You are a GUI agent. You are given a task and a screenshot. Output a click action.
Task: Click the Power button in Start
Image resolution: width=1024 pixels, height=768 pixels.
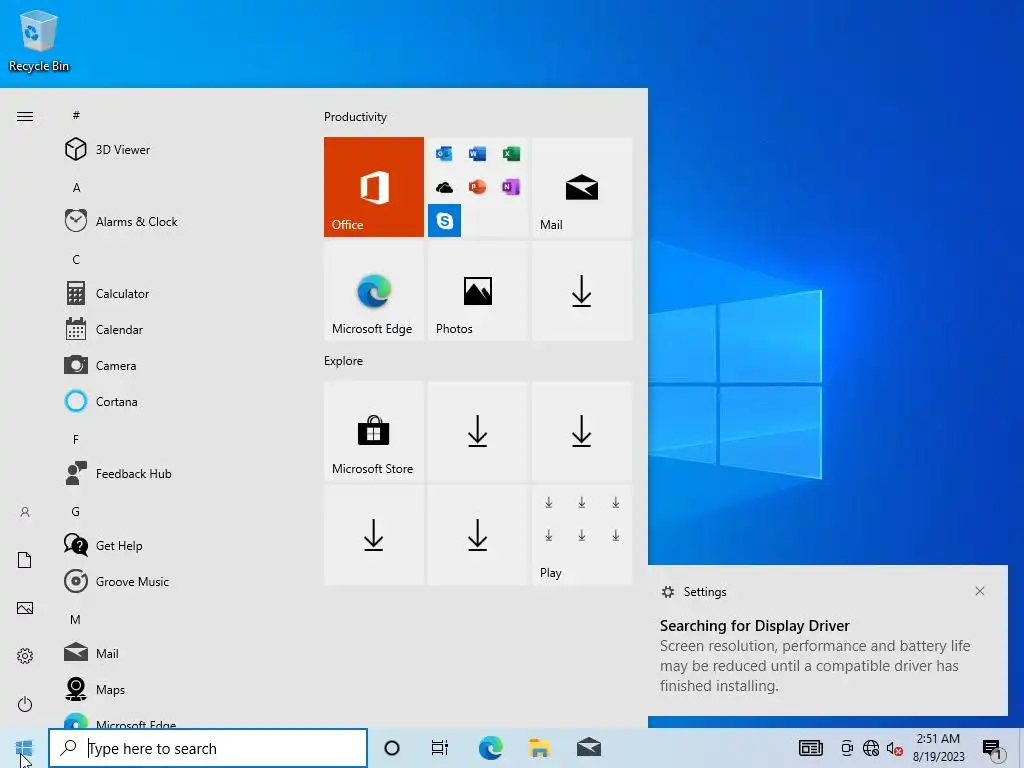pyautogui.click(x=25, y=704)
